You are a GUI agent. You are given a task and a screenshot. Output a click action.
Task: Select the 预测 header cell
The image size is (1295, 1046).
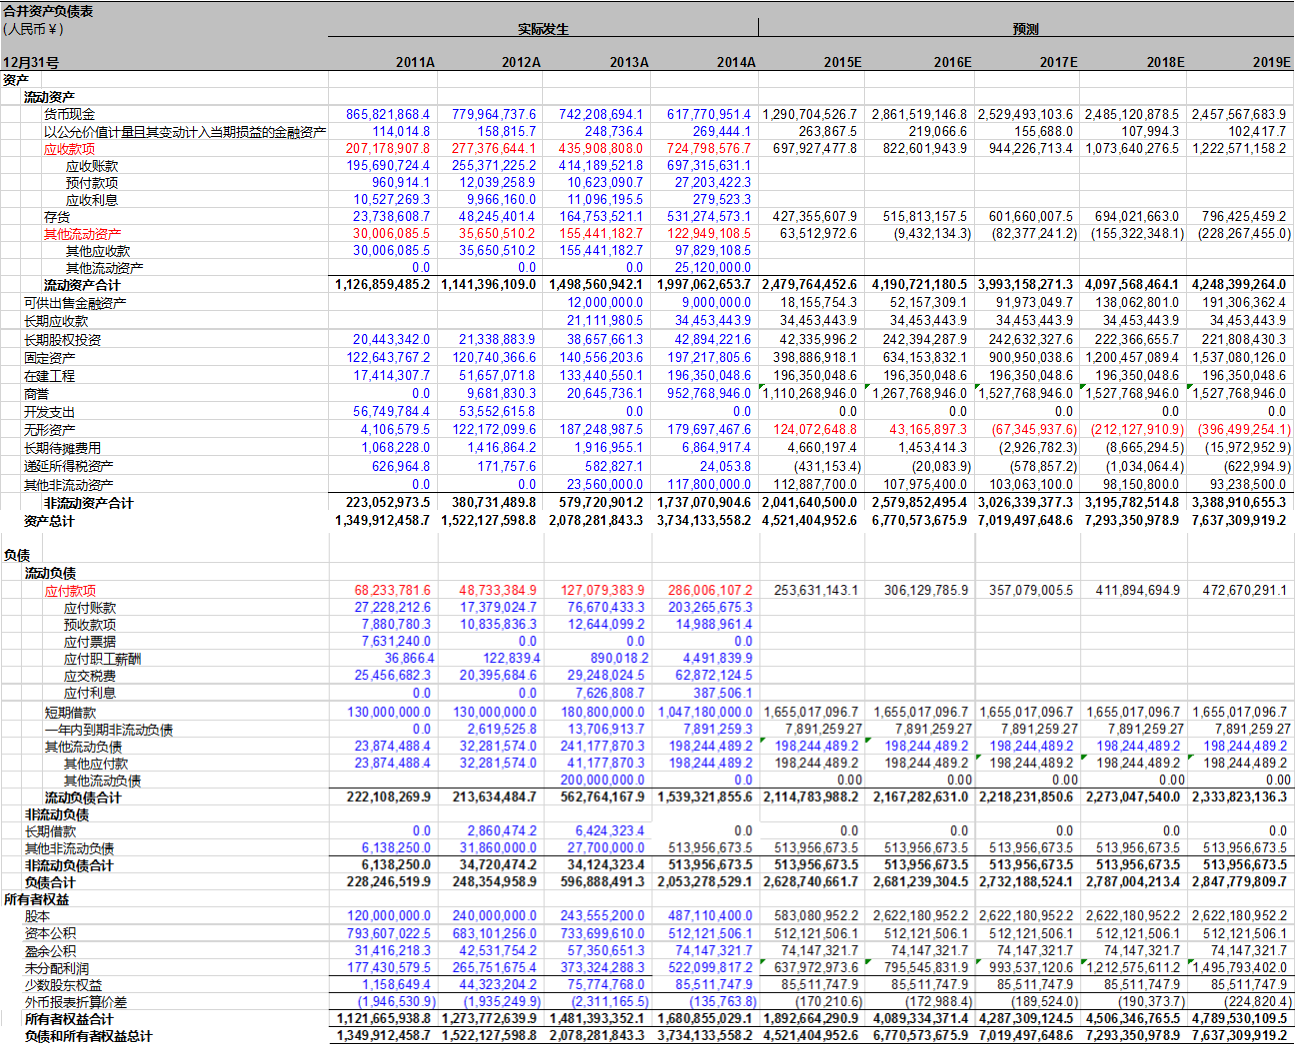1025,29
